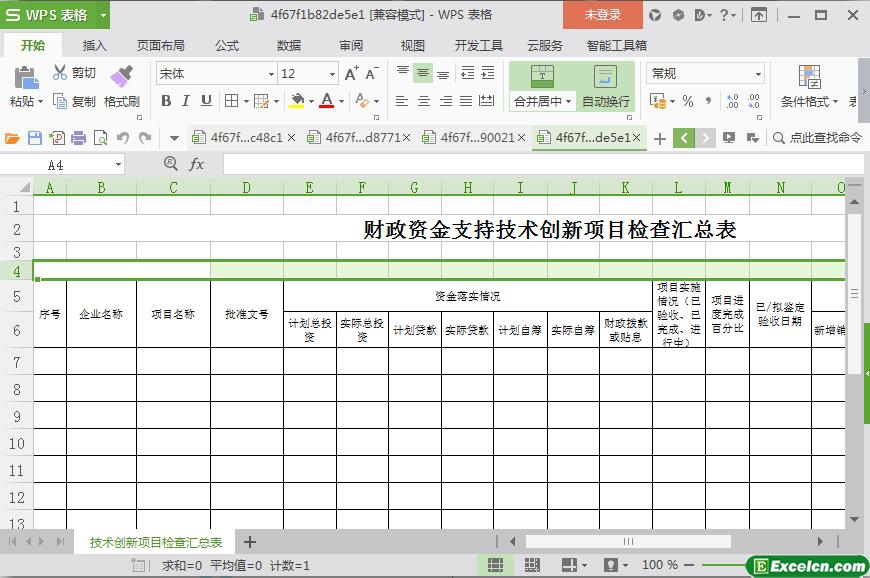The image size is (870, 578).
Task: Click the increase font size icon
Action: pyautogui.click(x=351, y=74)
